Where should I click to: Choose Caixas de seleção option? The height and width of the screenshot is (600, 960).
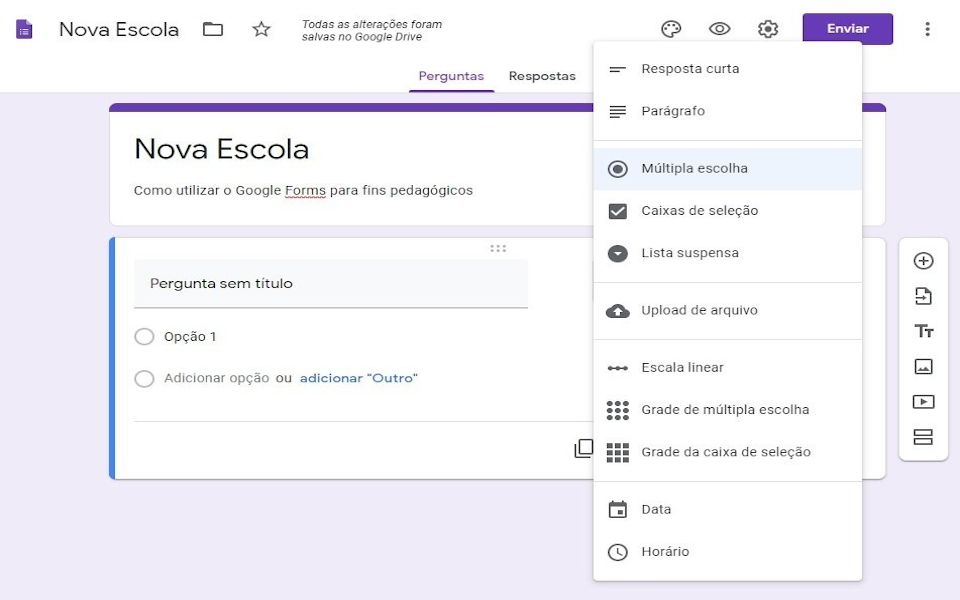pos(727,211)
